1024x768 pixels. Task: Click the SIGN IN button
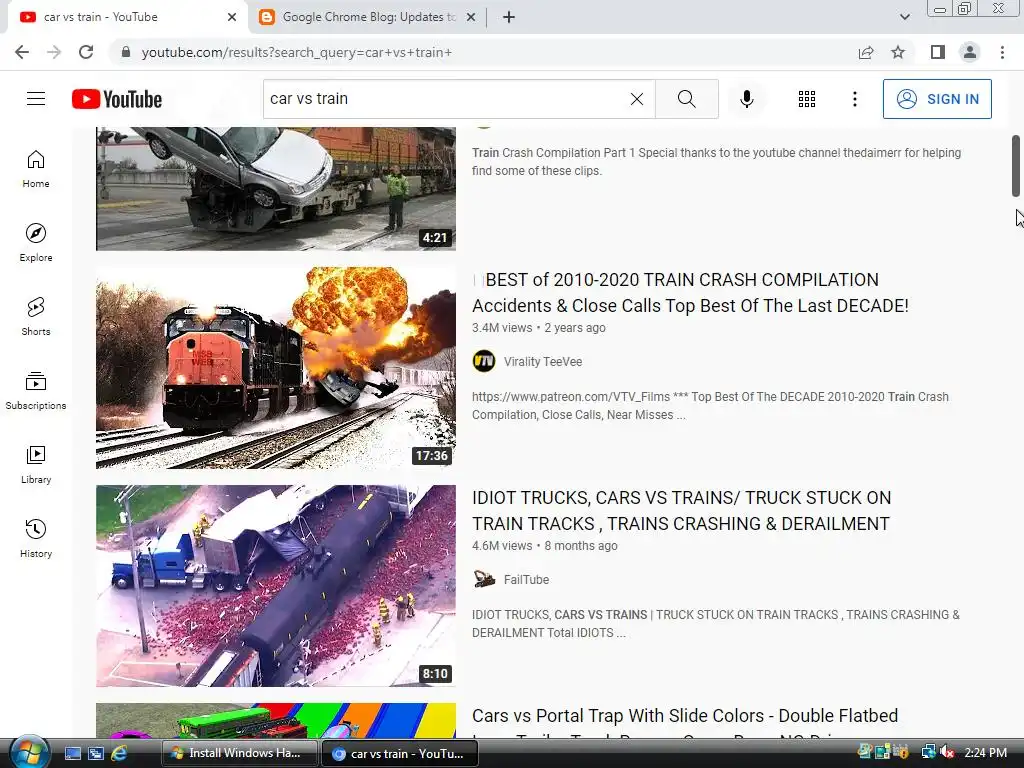(x=936, y=99)
